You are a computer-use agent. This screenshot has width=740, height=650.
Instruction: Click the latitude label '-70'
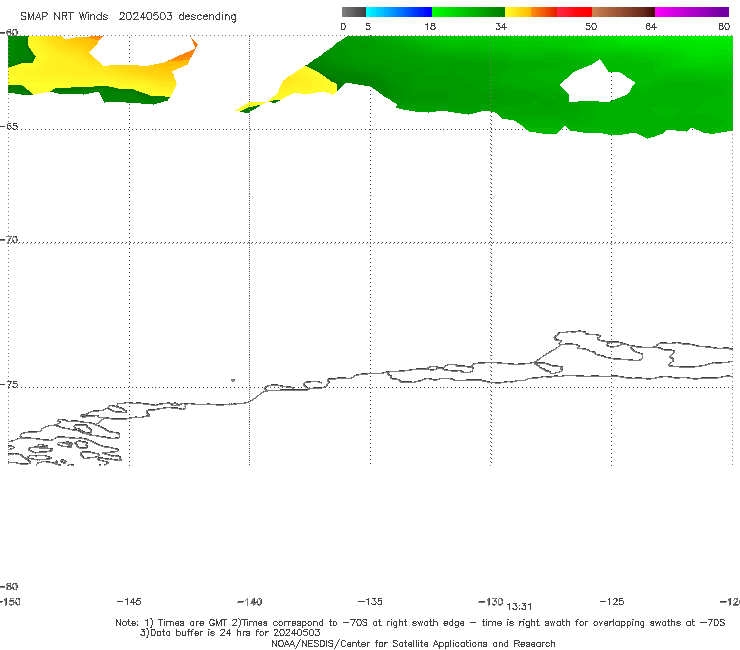9,240
